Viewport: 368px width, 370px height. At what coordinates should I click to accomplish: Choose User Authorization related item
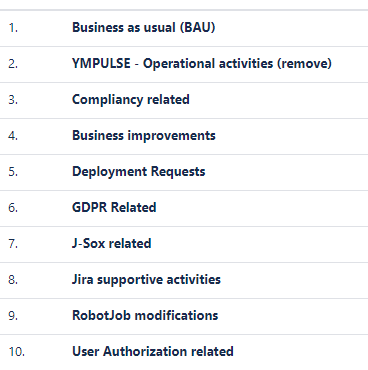tap(153, 352)
